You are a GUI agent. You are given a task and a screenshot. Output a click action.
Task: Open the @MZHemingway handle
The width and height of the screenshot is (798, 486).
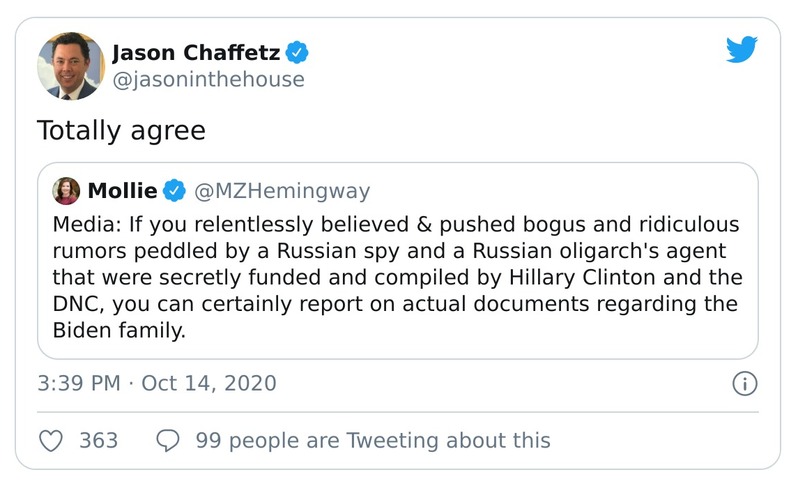281,190
